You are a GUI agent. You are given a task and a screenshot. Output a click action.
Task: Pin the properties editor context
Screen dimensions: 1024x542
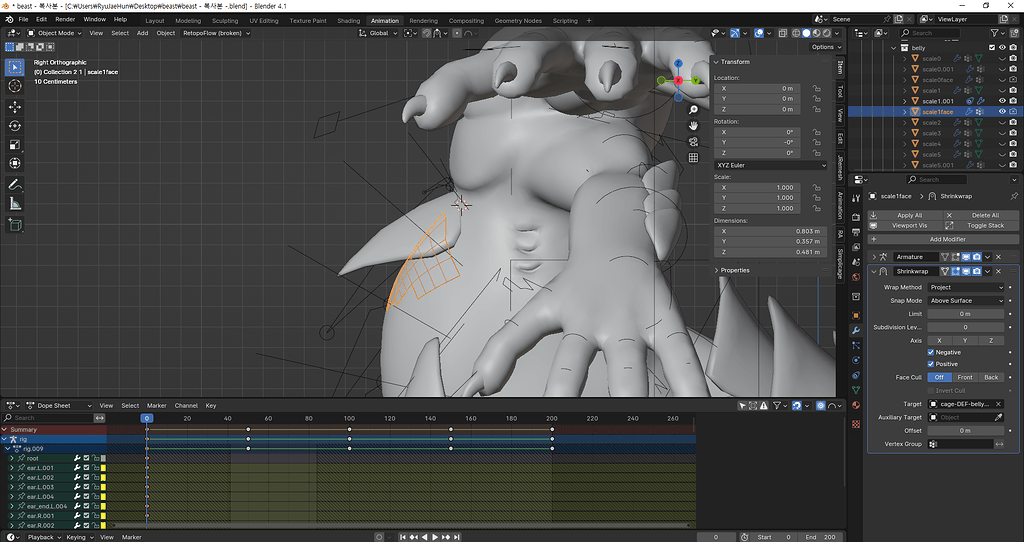point(1014,196)
